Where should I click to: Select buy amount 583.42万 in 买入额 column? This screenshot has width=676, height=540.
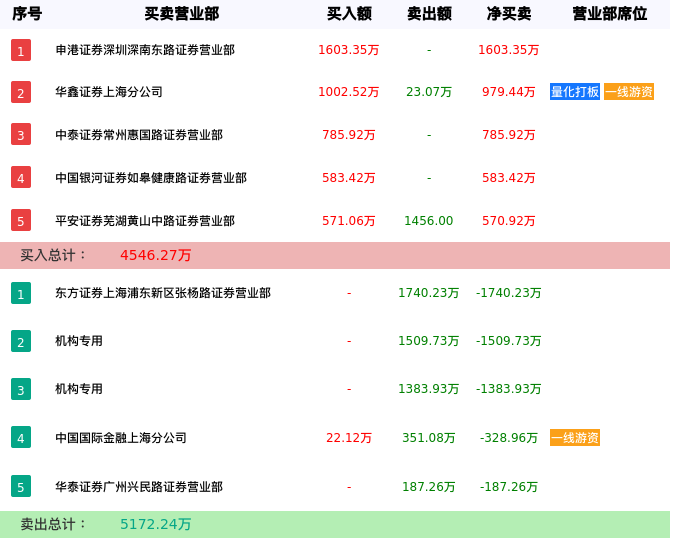click(x=349, y=178)
